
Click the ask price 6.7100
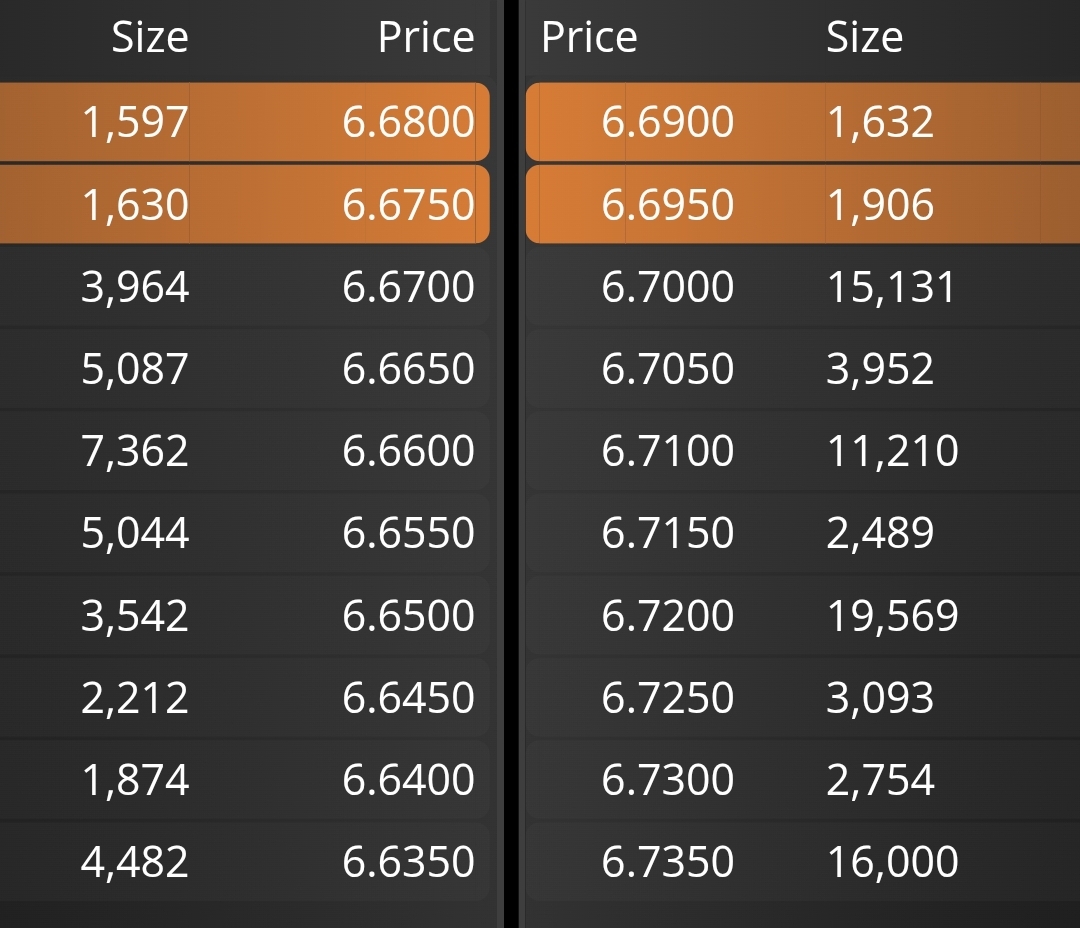tap(667, 451)
